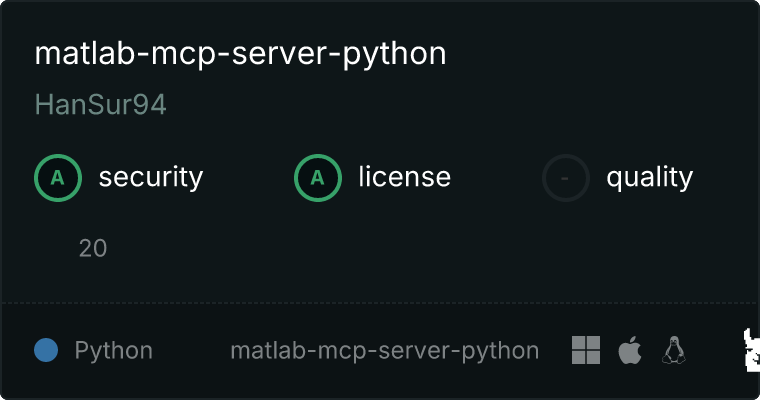Click the blue Python language dot
The image size is (760, 400).
tap(46, 350)
